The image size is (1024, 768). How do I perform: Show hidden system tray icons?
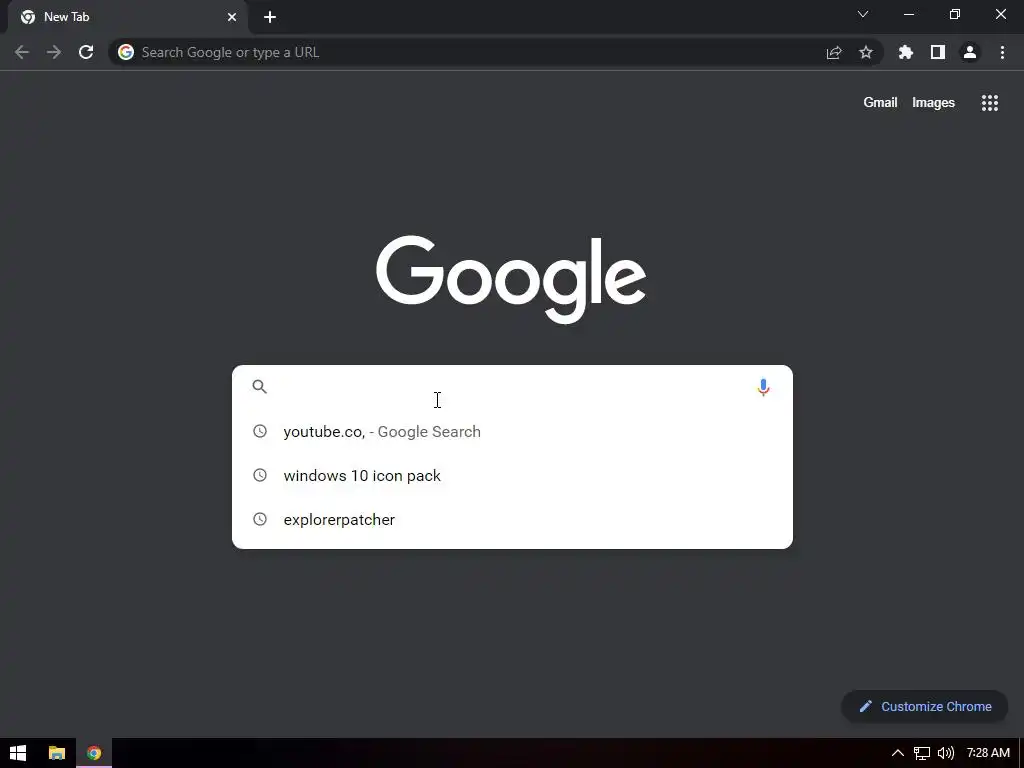[898, 753]
